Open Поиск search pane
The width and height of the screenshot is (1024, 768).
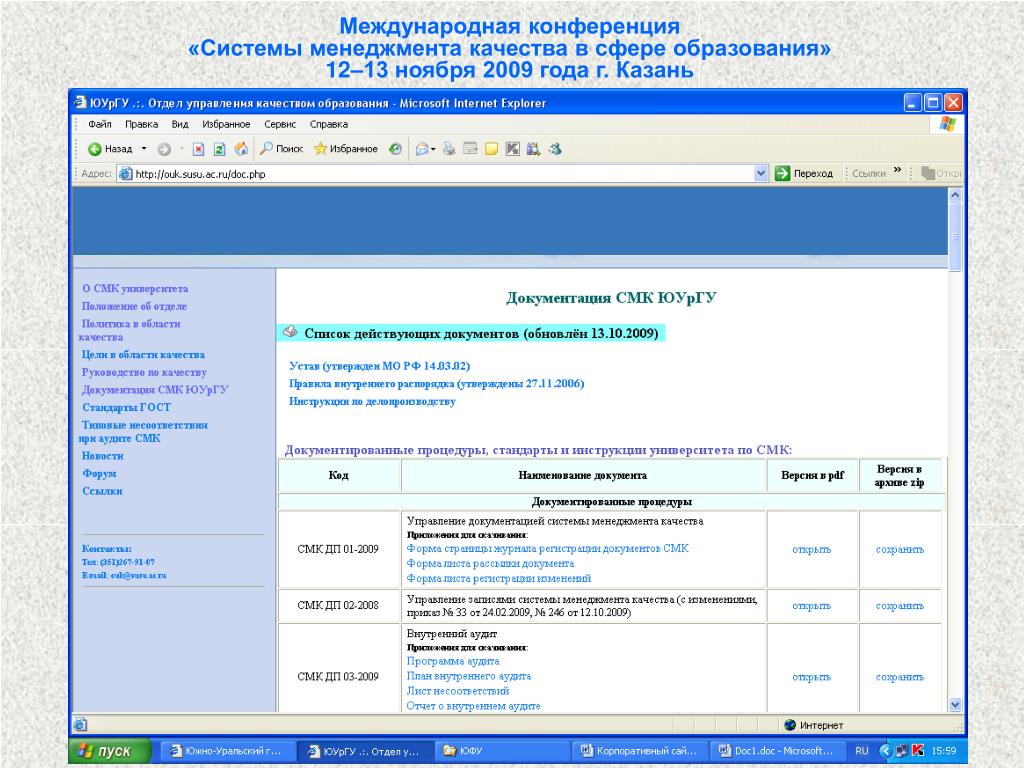281,149
